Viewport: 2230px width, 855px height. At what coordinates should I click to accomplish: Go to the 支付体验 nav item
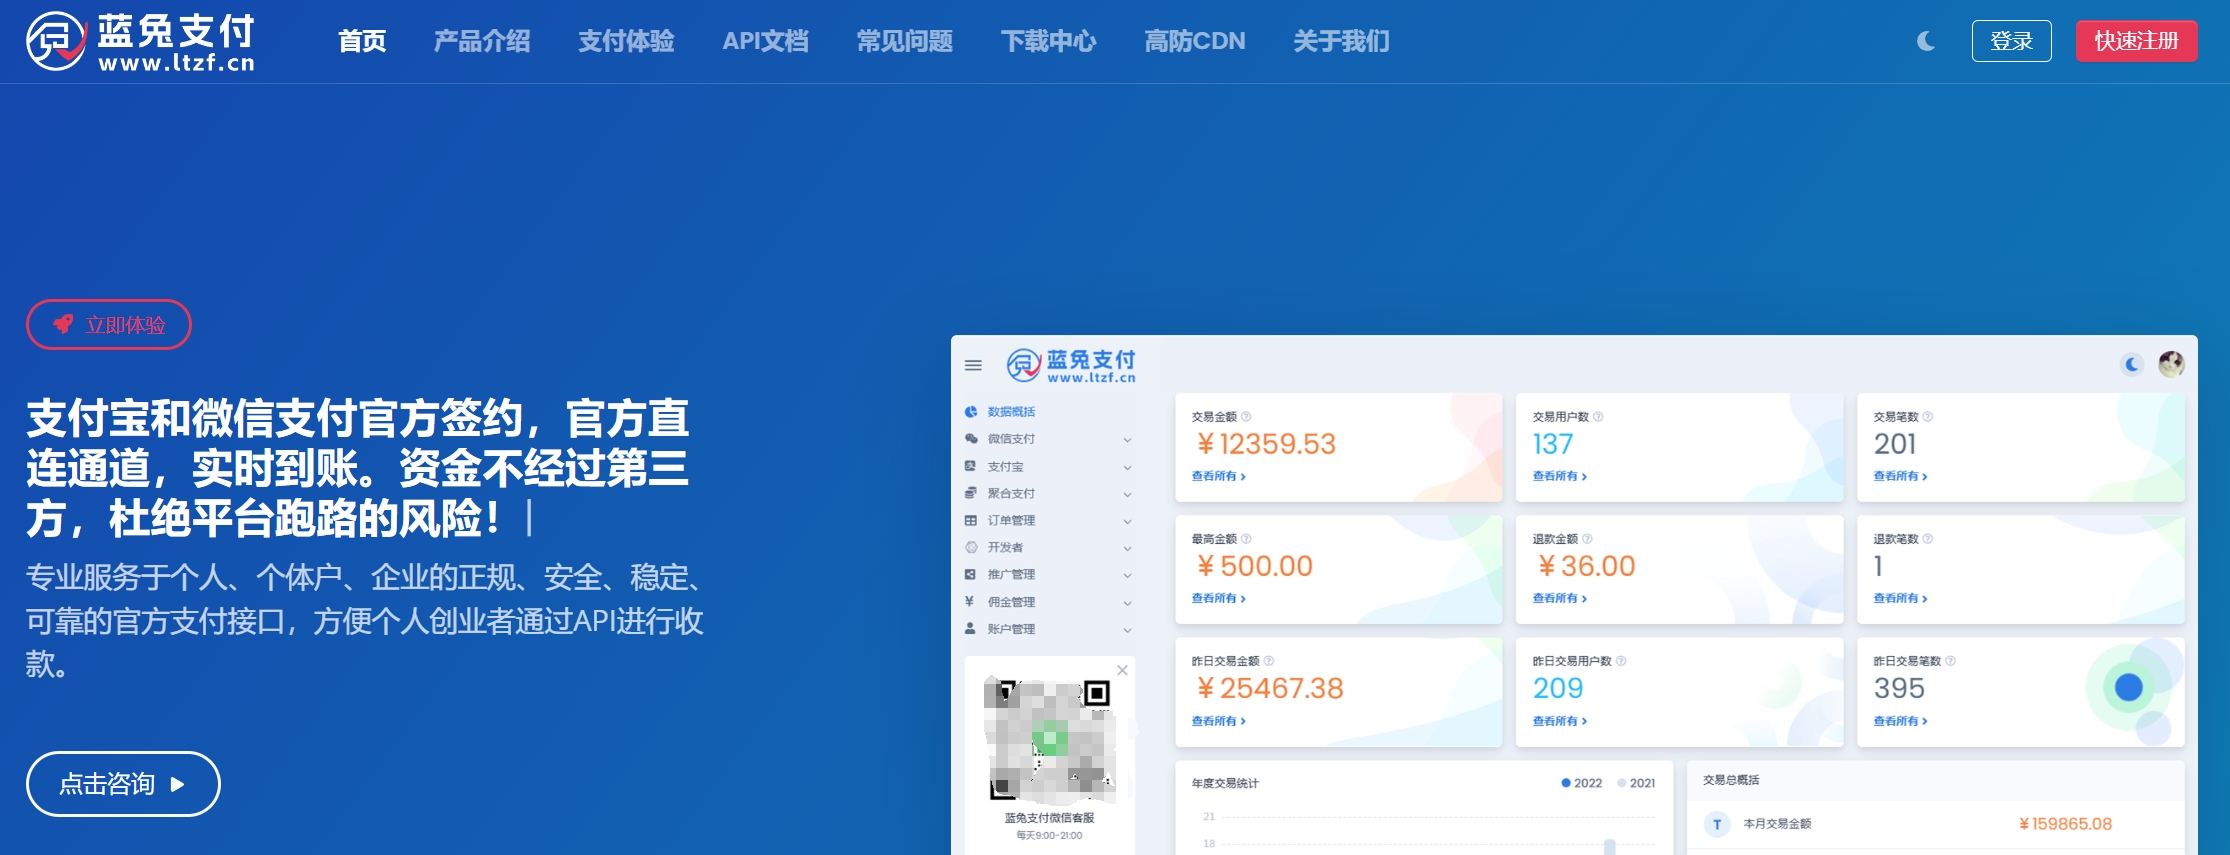[626, 41]
